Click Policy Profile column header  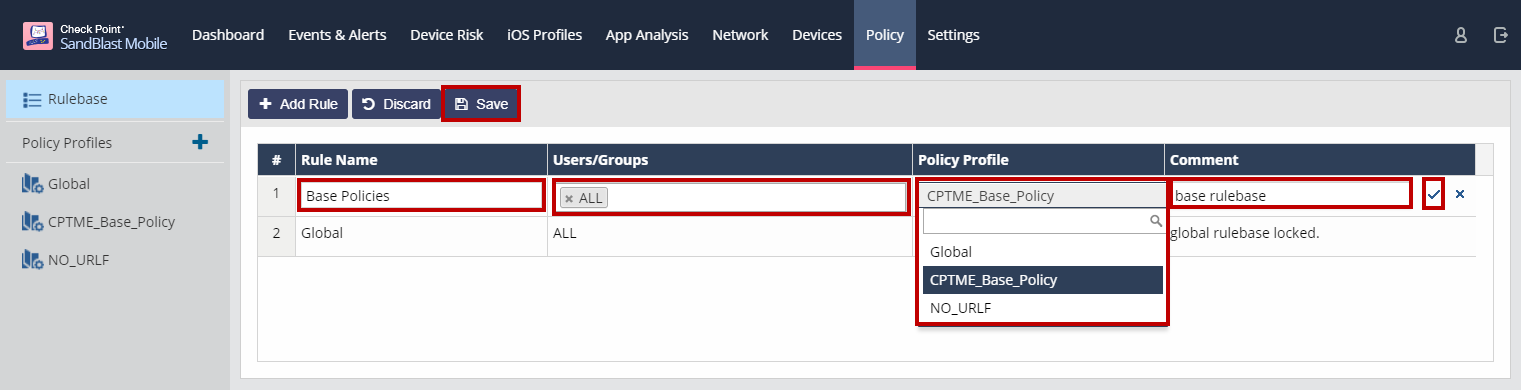click(x=1039, y=159)
